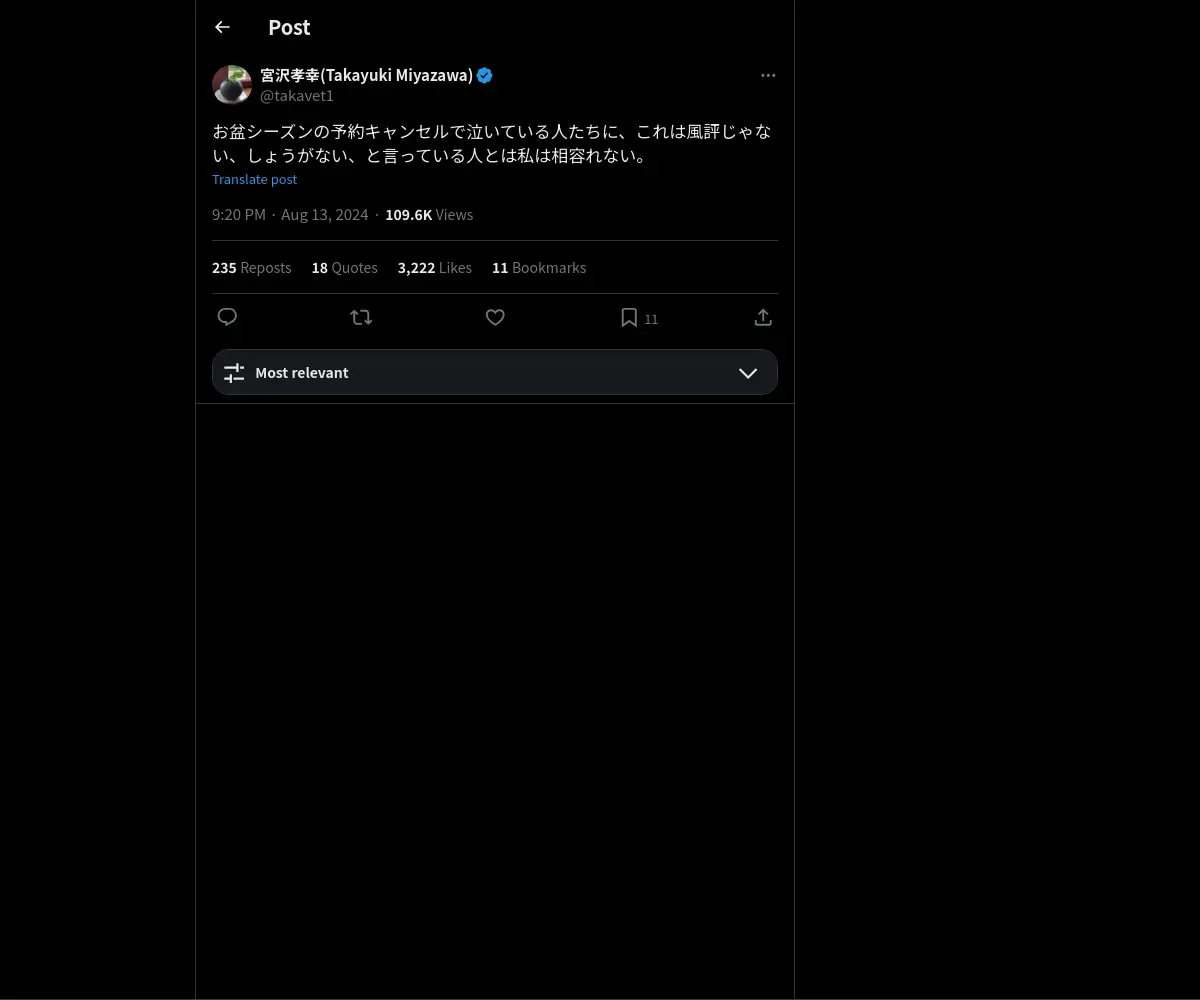Open the 9:20 PM Aug 13, 2024 timestamp
The height and width of the screenshot is (1000, 1200).
pos(290,215)
